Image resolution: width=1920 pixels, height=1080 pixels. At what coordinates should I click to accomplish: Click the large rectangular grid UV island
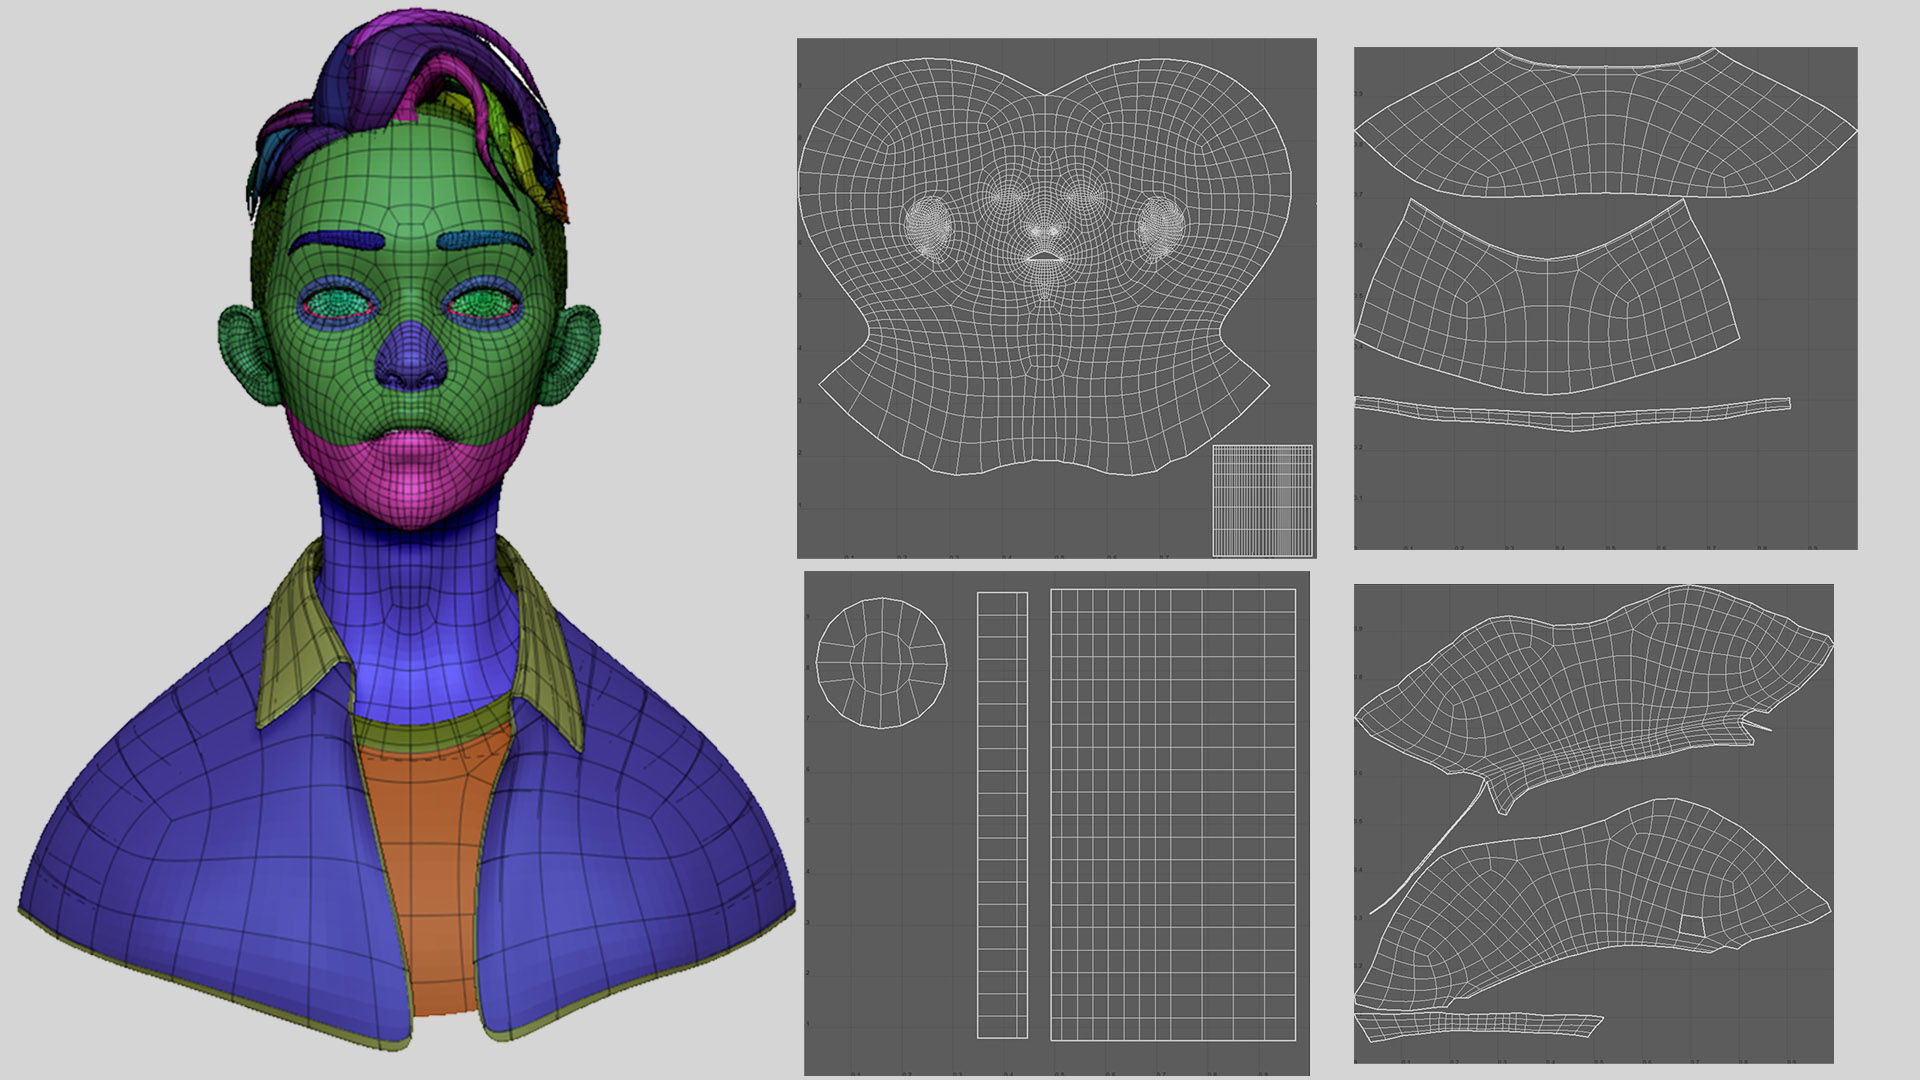tap(1173, 814)
